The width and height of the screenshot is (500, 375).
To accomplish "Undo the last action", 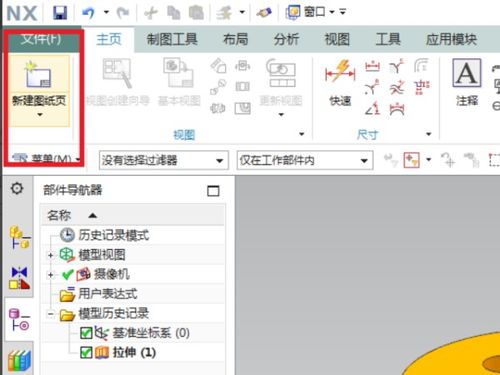I will 88,13.
